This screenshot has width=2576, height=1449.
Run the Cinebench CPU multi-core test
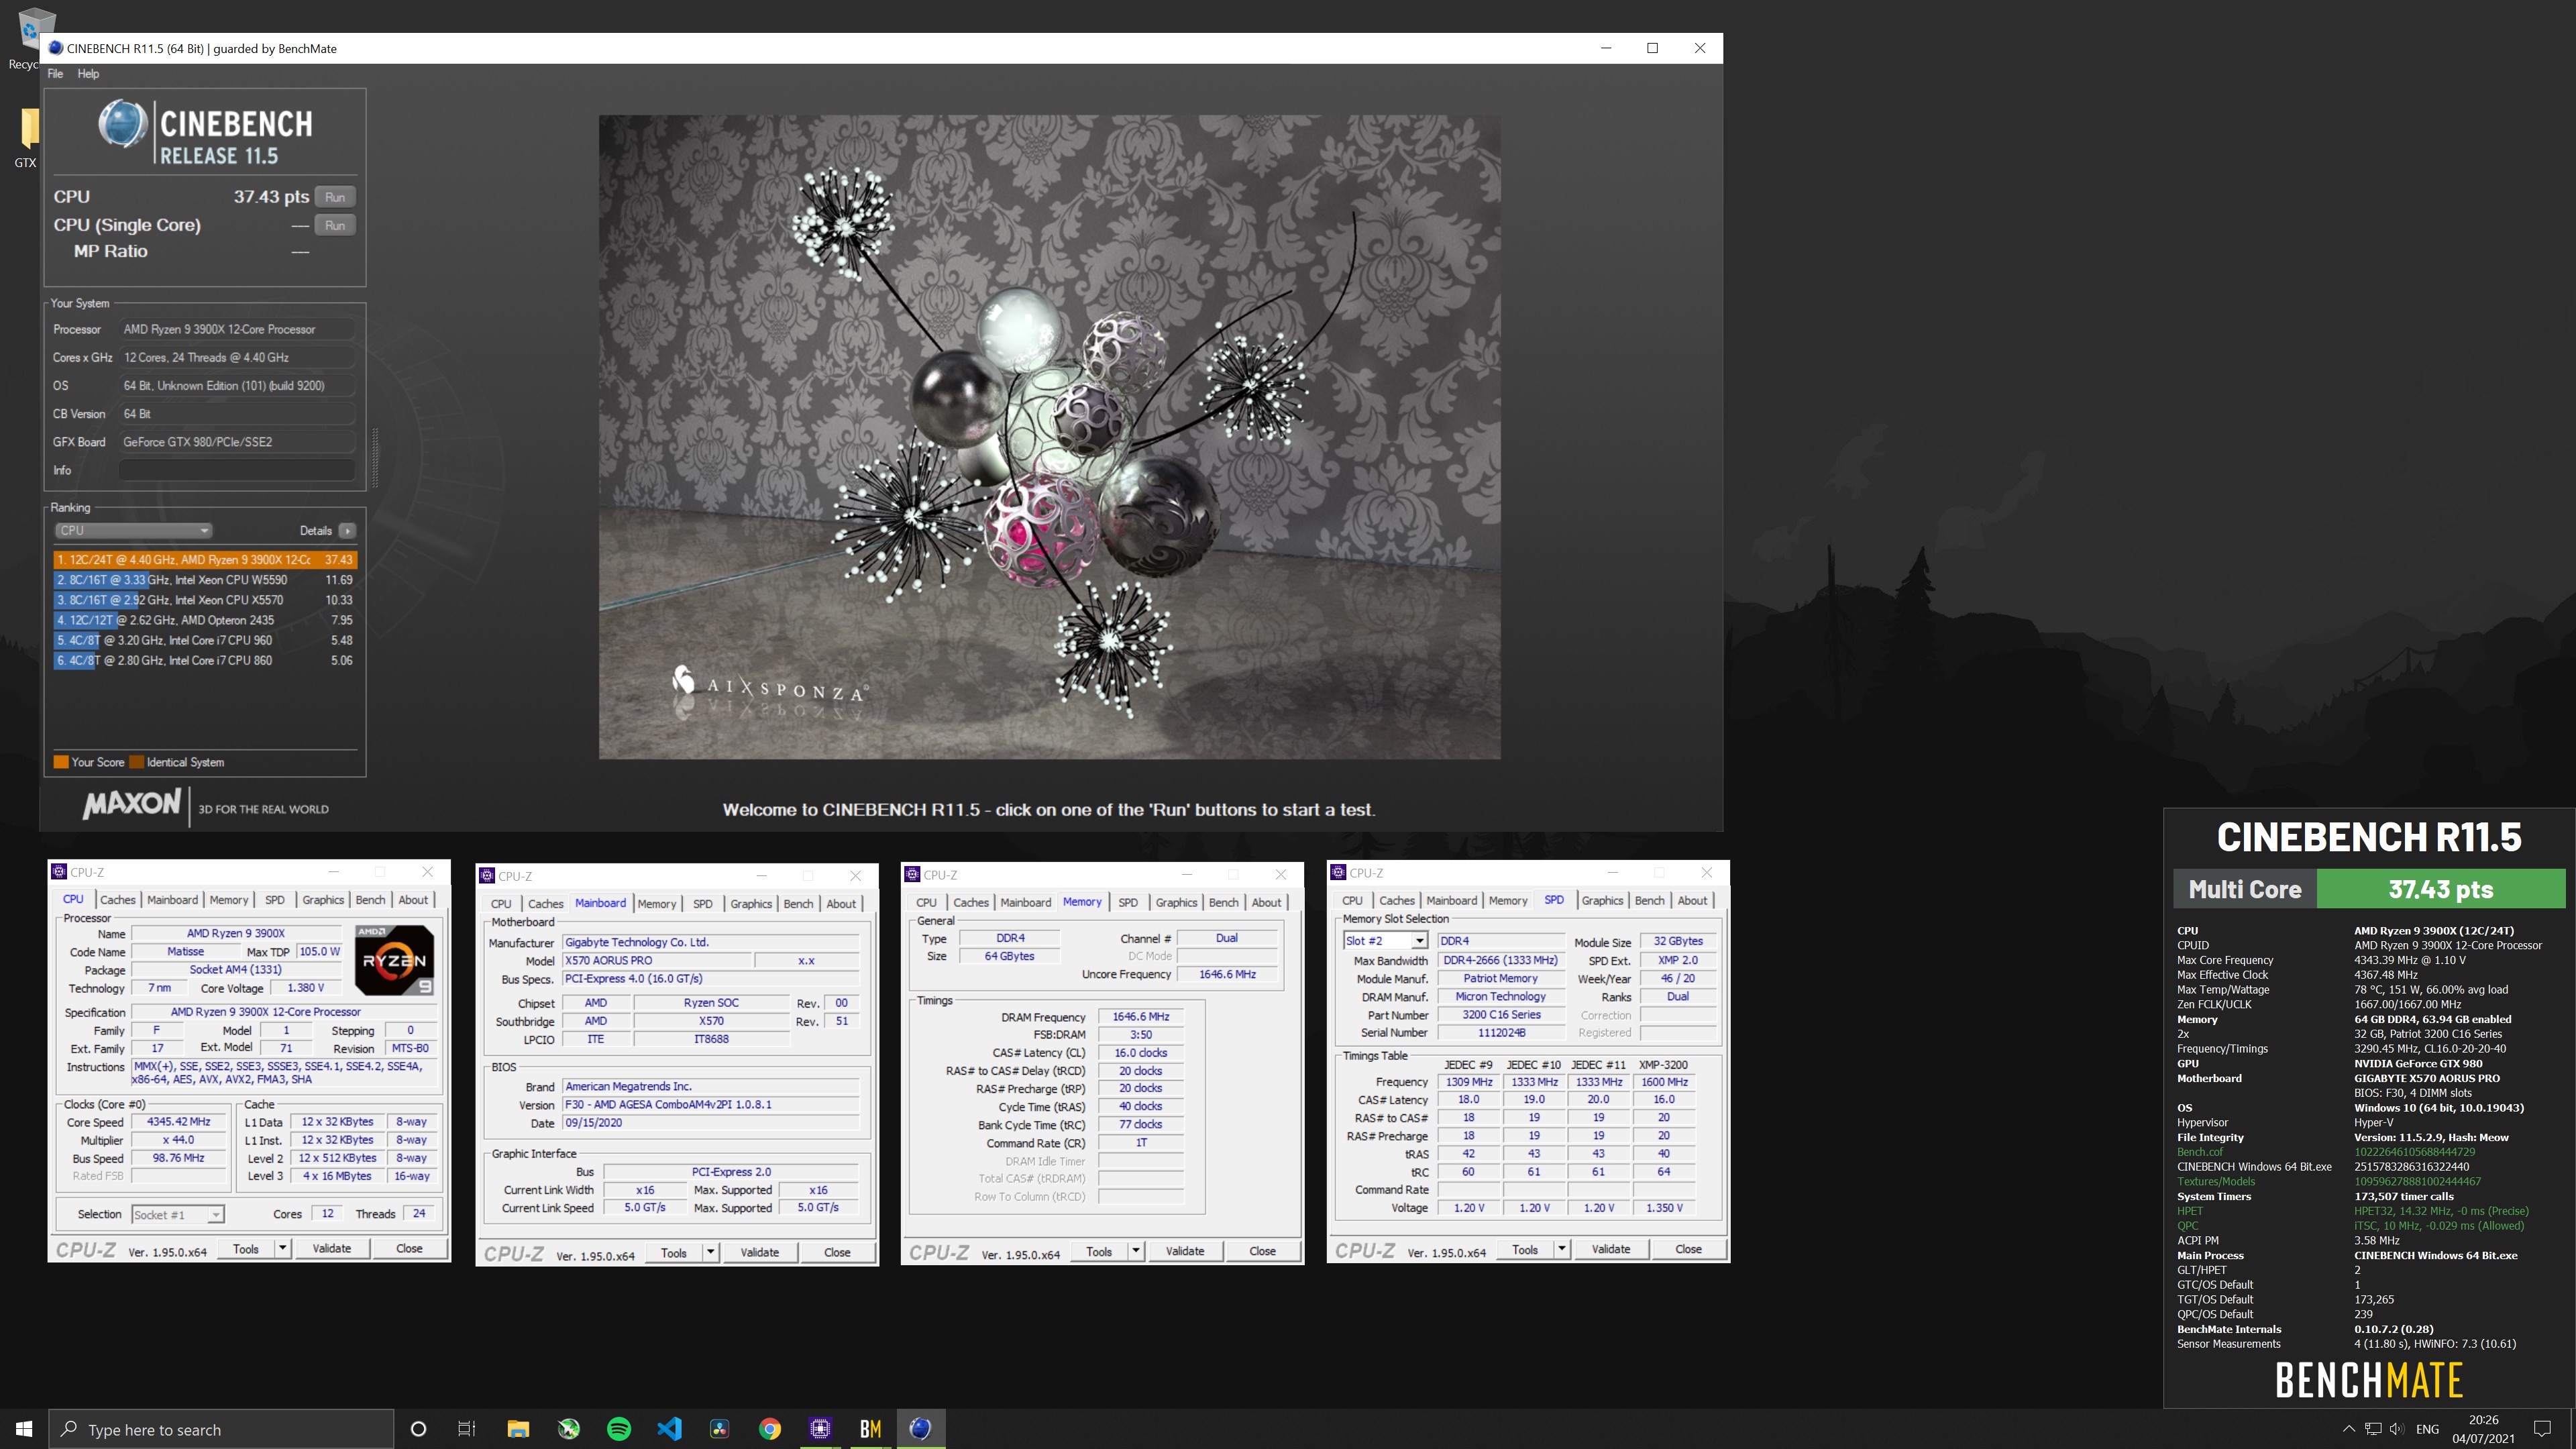335,197
